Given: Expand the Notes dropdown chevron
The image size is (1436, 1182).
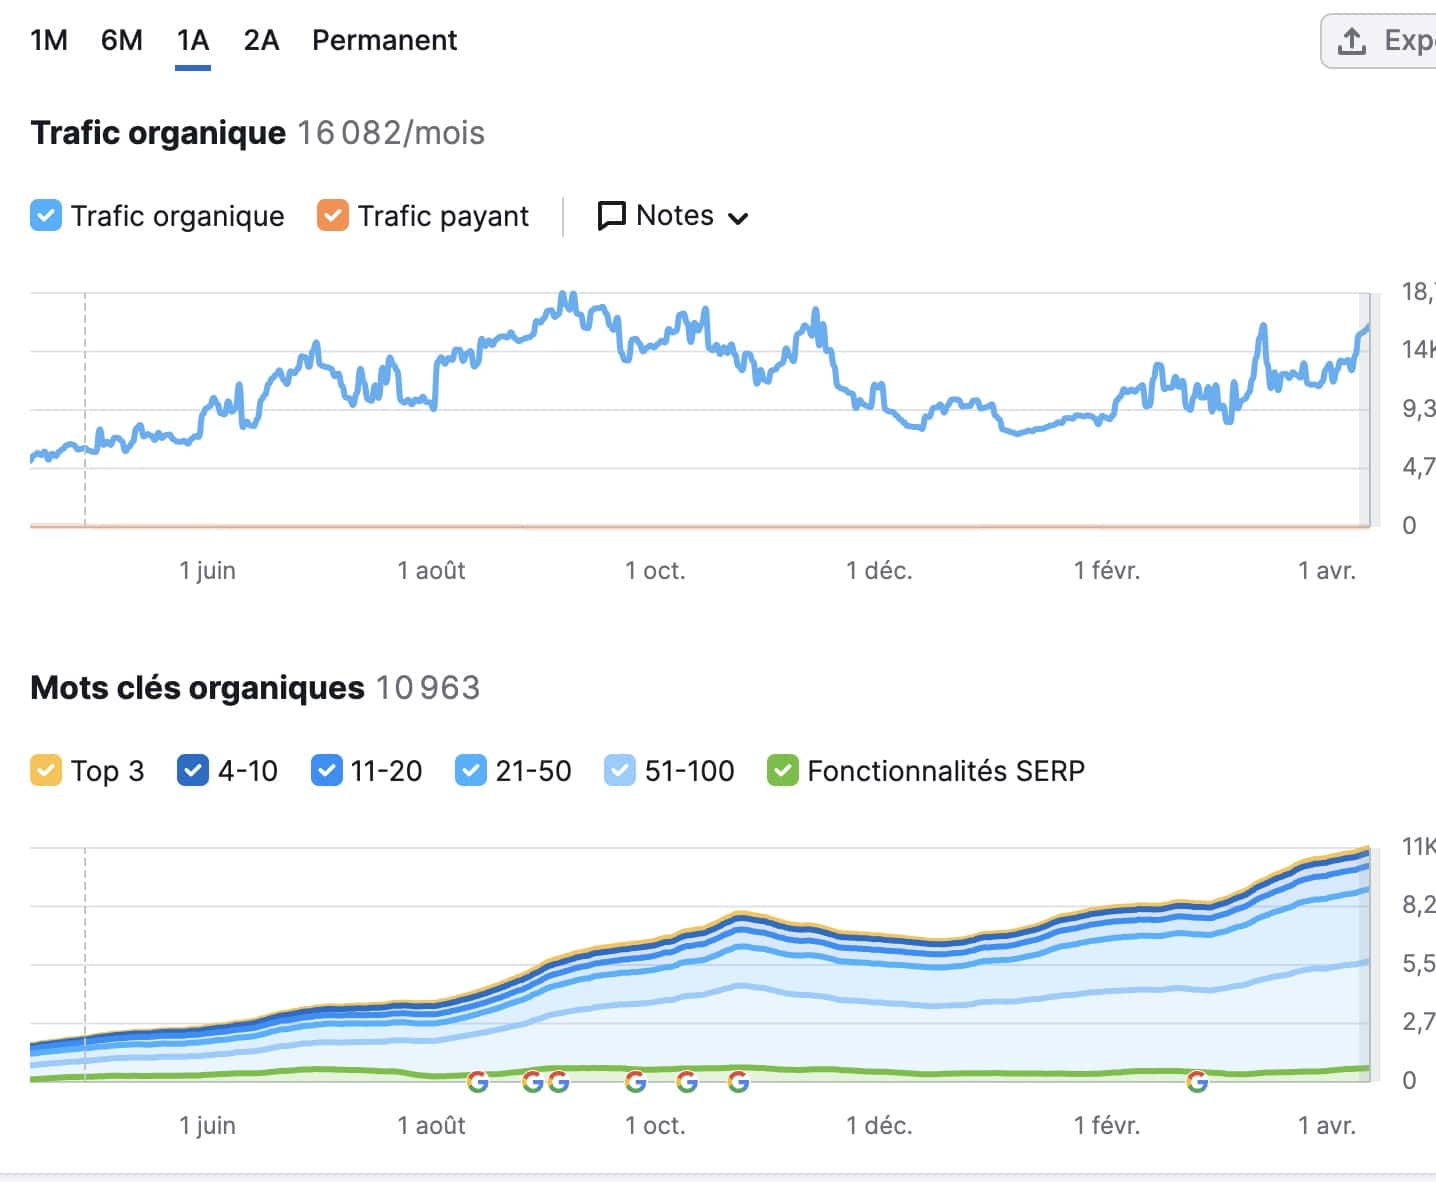Looking at the screenshot, I should (738, 218).
